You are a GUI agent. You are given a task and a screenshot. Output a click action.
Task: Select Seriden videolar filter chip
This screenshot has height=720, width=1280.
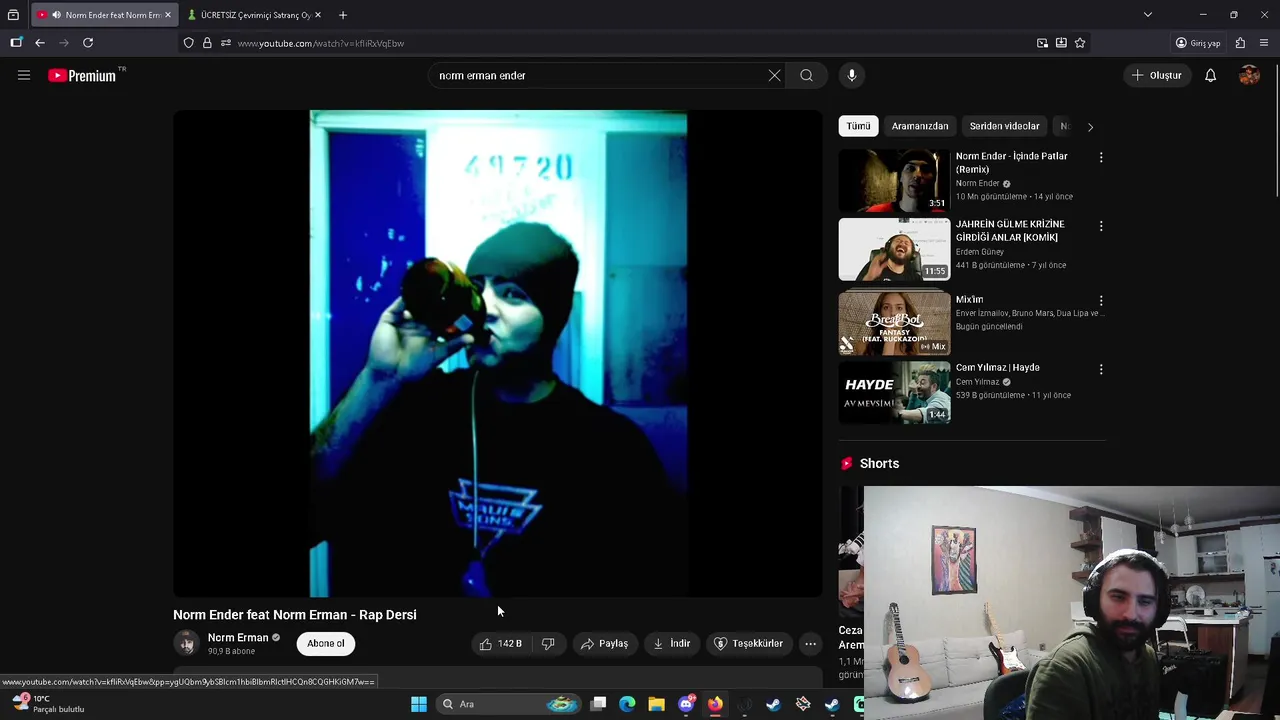click(1005, 126)
